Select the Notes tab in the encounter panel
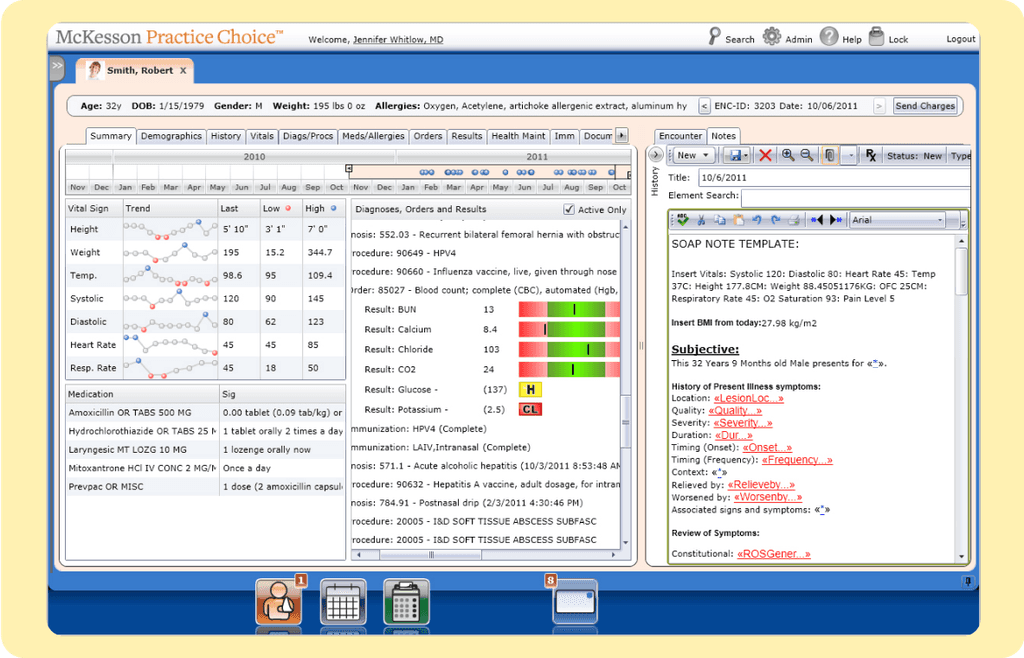The height and width of the screenshot is (658, 1024). click(x=723, y=135)
